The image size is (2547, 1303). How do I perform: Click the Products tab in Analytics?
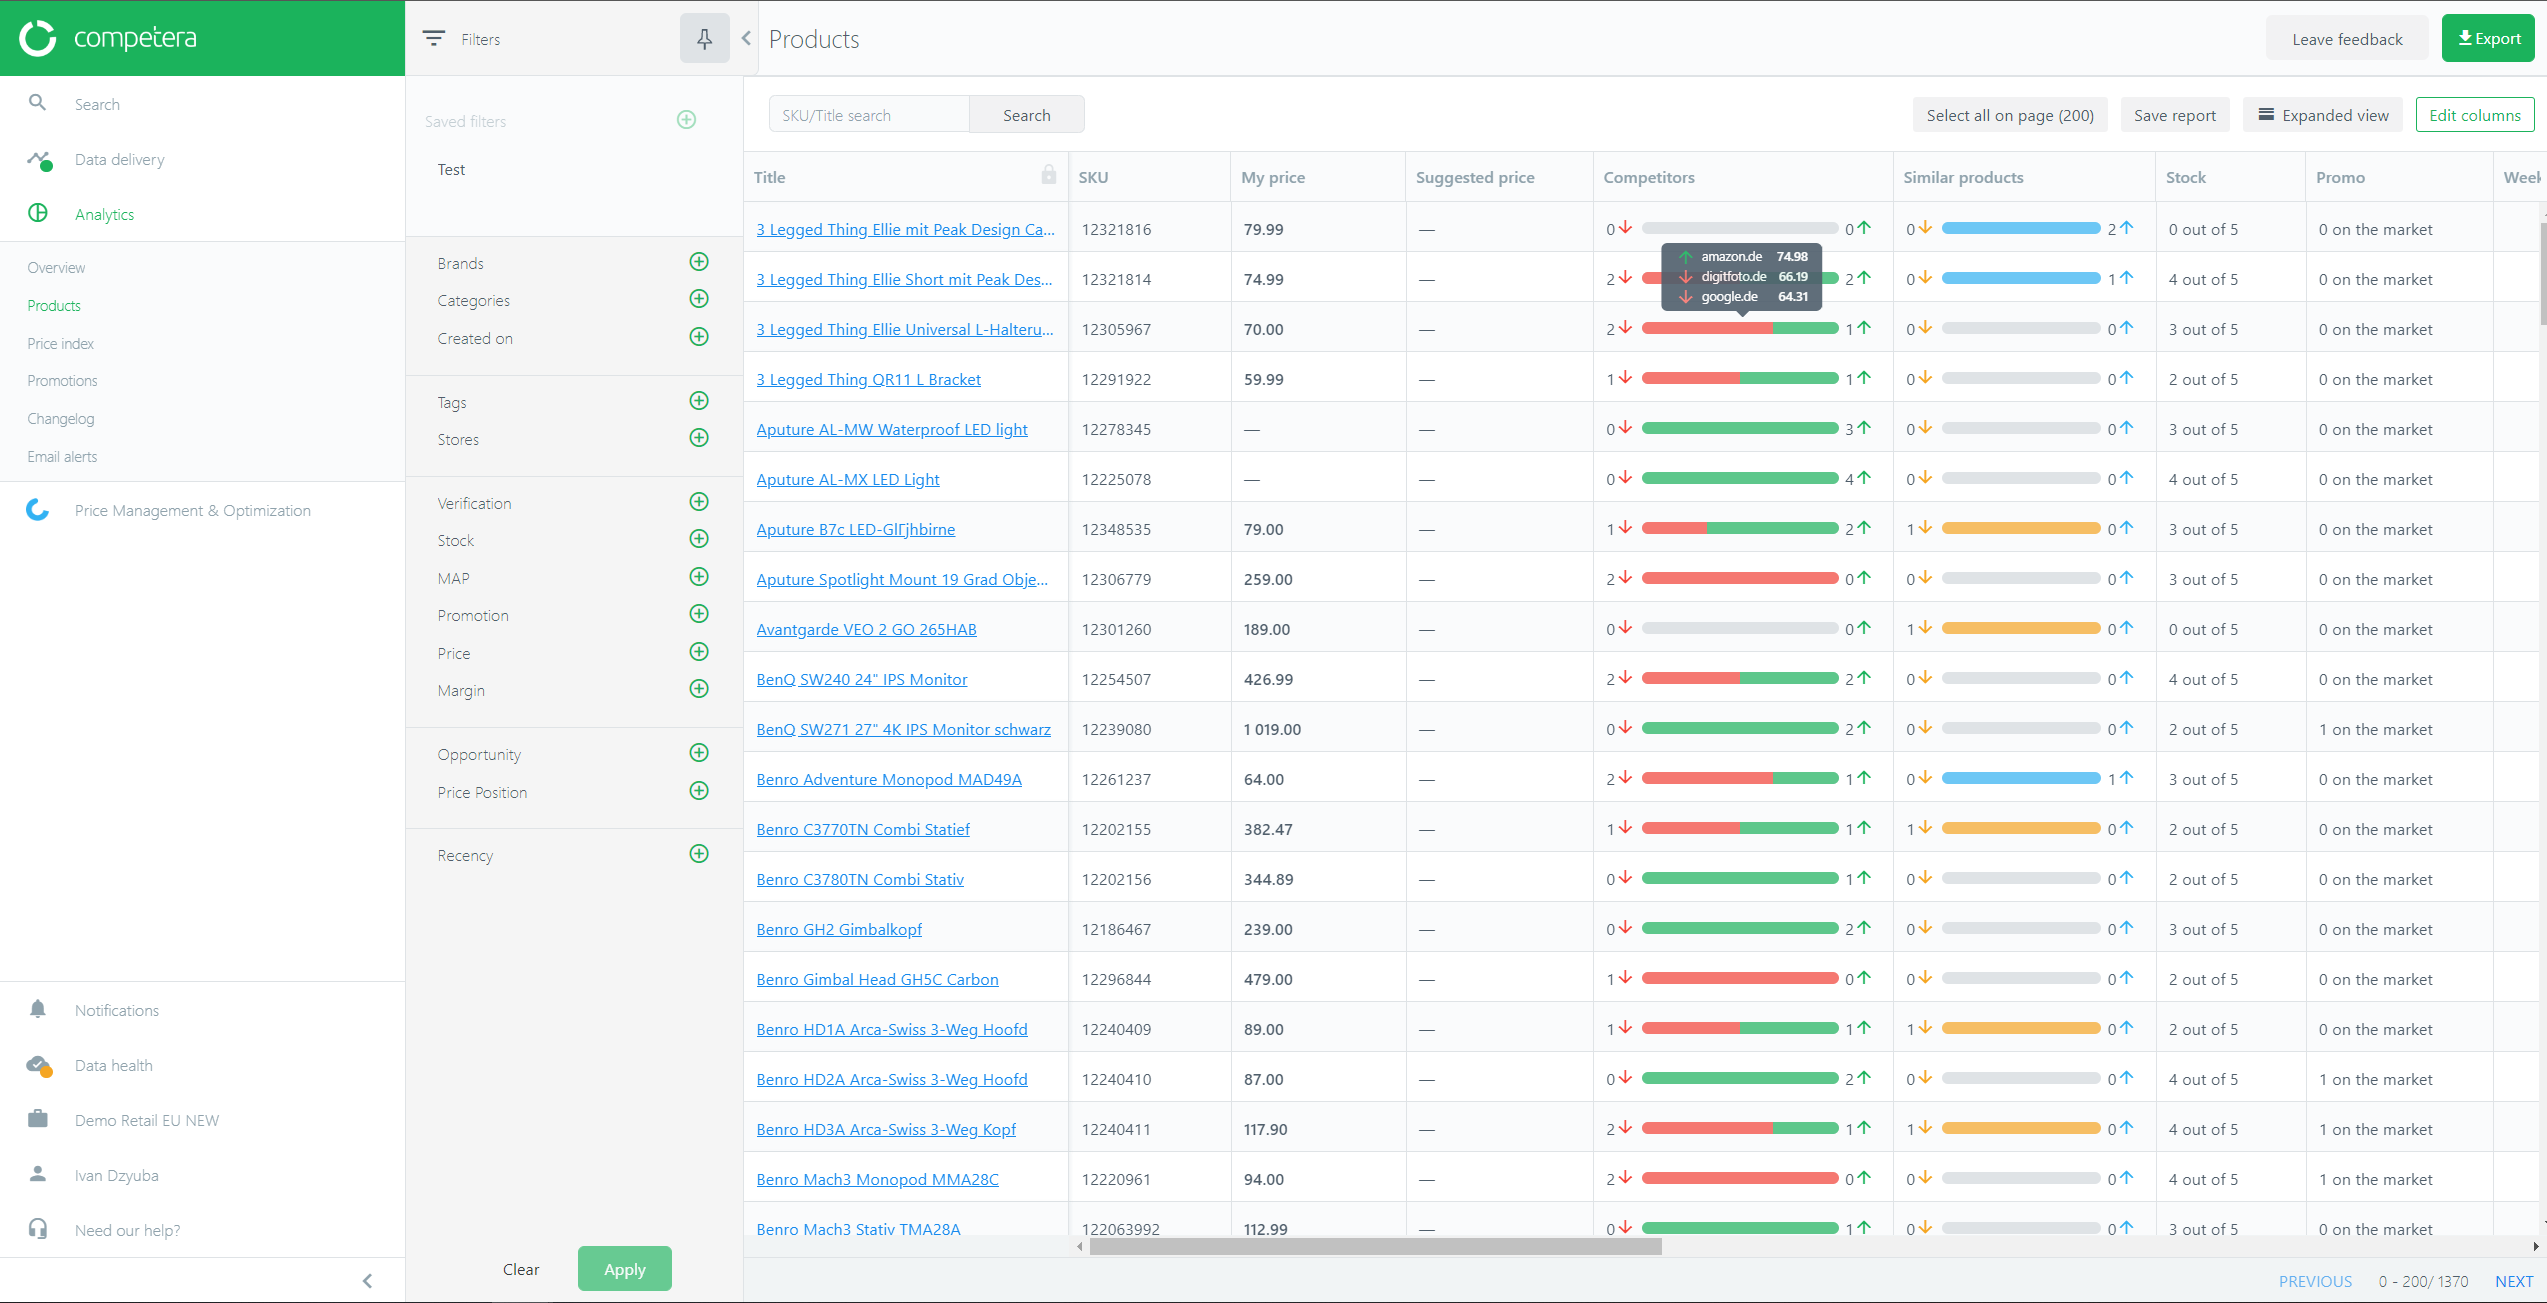[53, 304]
